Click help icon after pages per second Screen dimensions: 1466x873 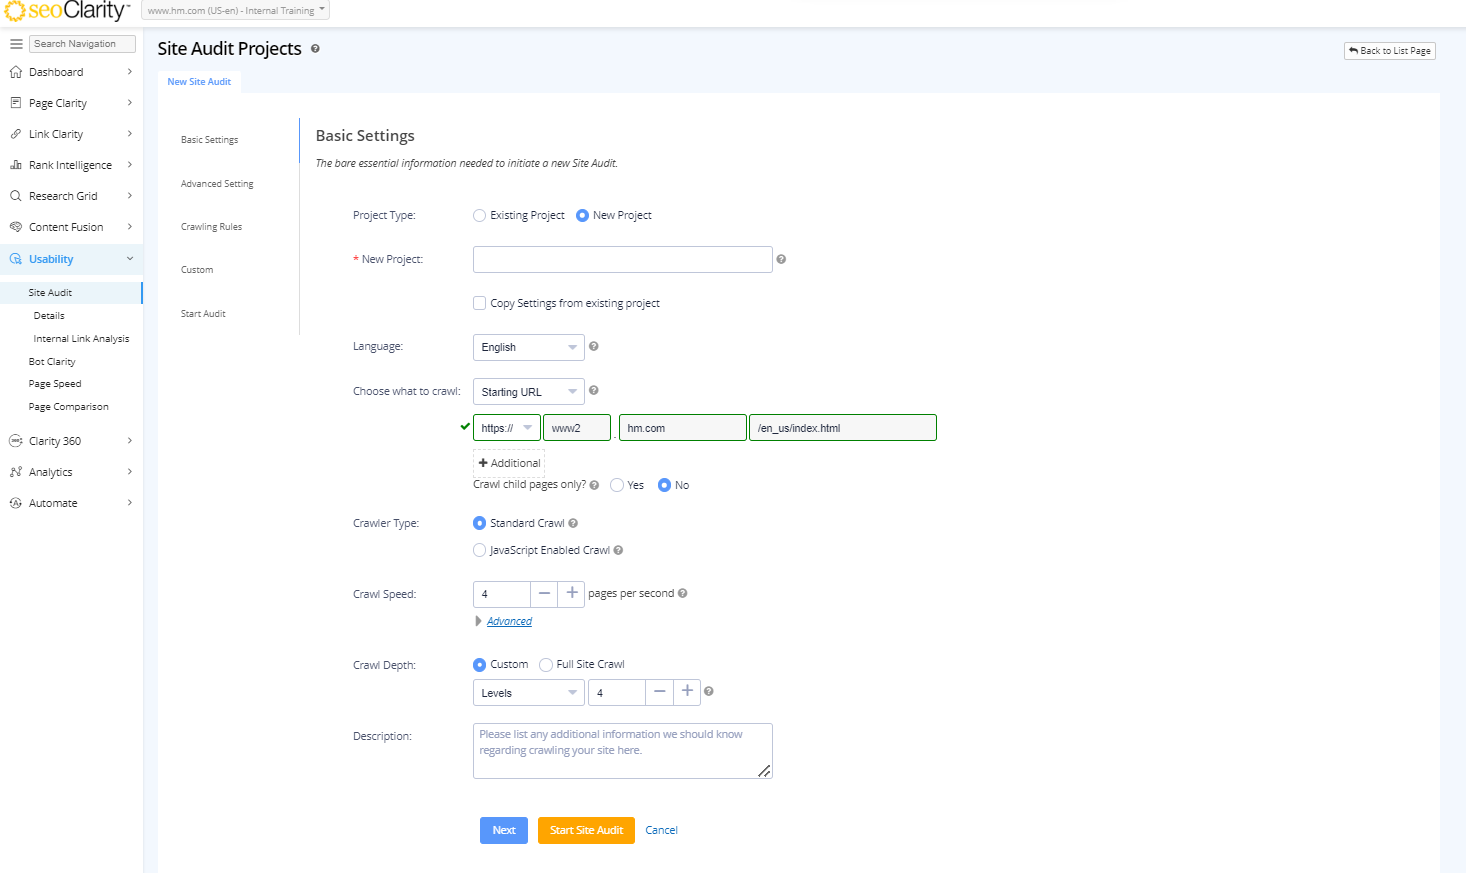click(x=683, y=593)
